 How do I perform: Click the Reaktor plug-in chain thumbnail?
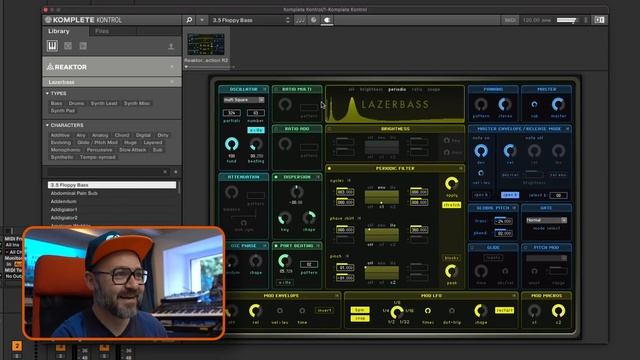tap(206, 44)
